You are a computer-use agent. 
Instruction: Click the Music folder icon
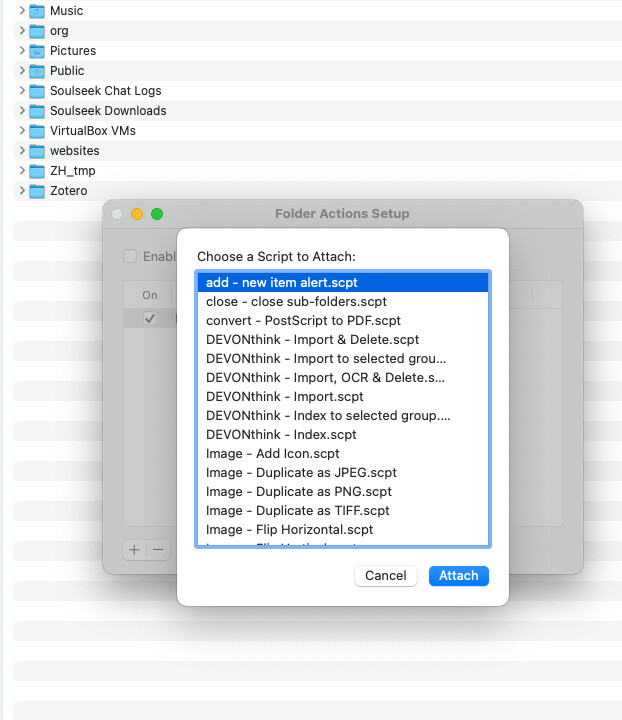pos(37,11)
